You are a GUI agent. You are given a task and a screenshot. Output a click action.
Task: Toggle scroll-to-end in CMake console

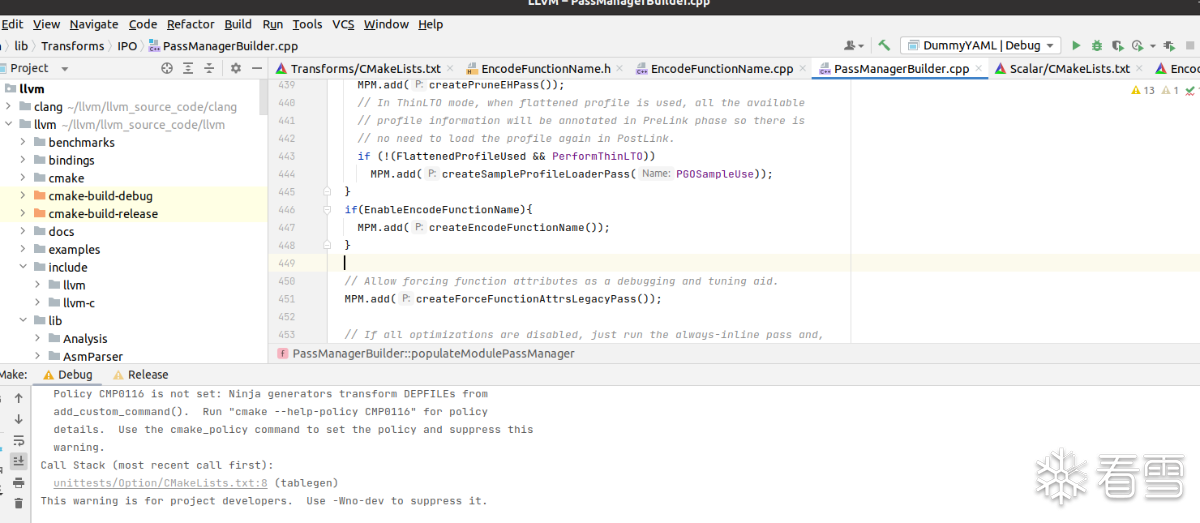click(x=18, y=461)
